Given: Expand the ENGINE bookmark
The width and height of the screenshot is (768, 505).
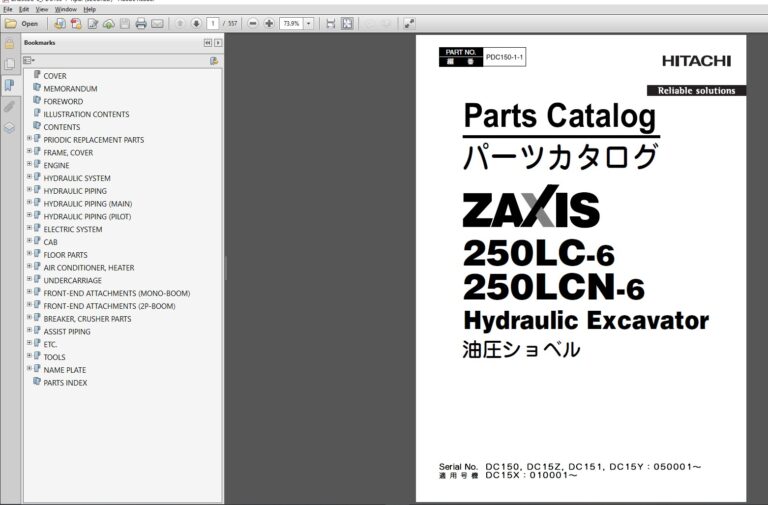Looking at the screenshot, I should coord(29,164).
